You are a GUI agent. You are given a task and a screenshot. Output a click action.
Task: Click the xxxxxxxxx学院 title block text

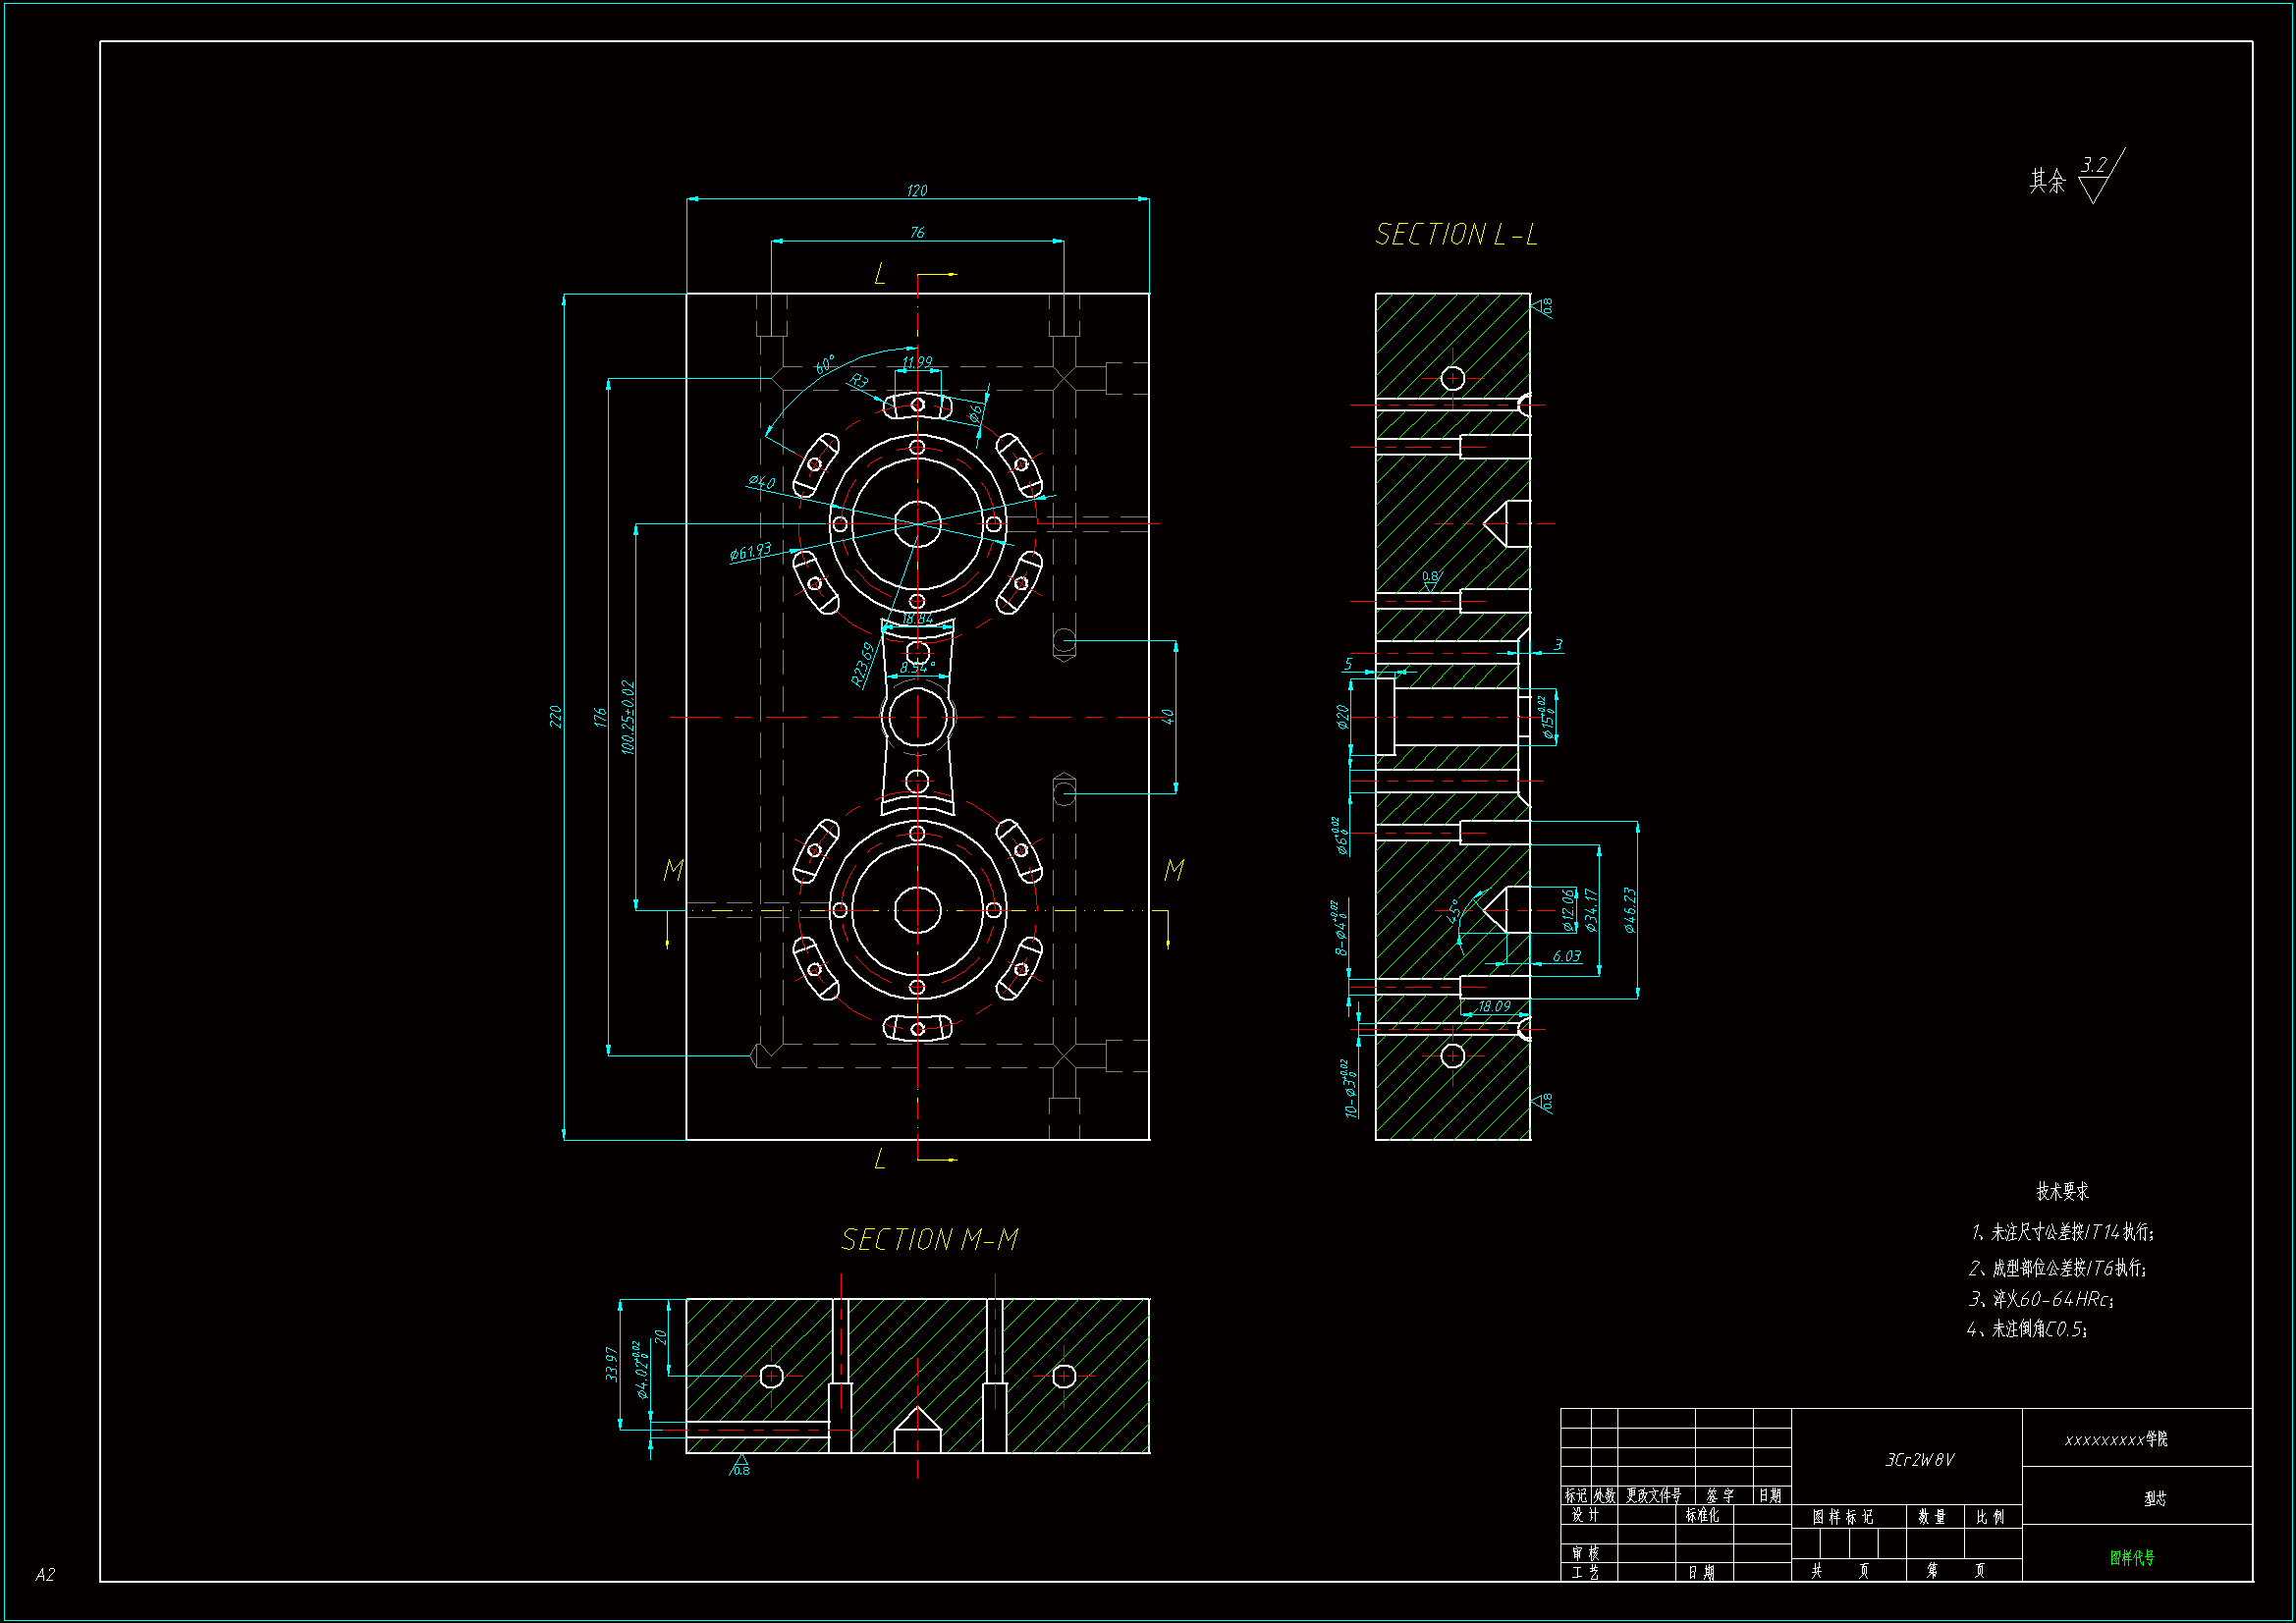(x=2116, y=1440)
